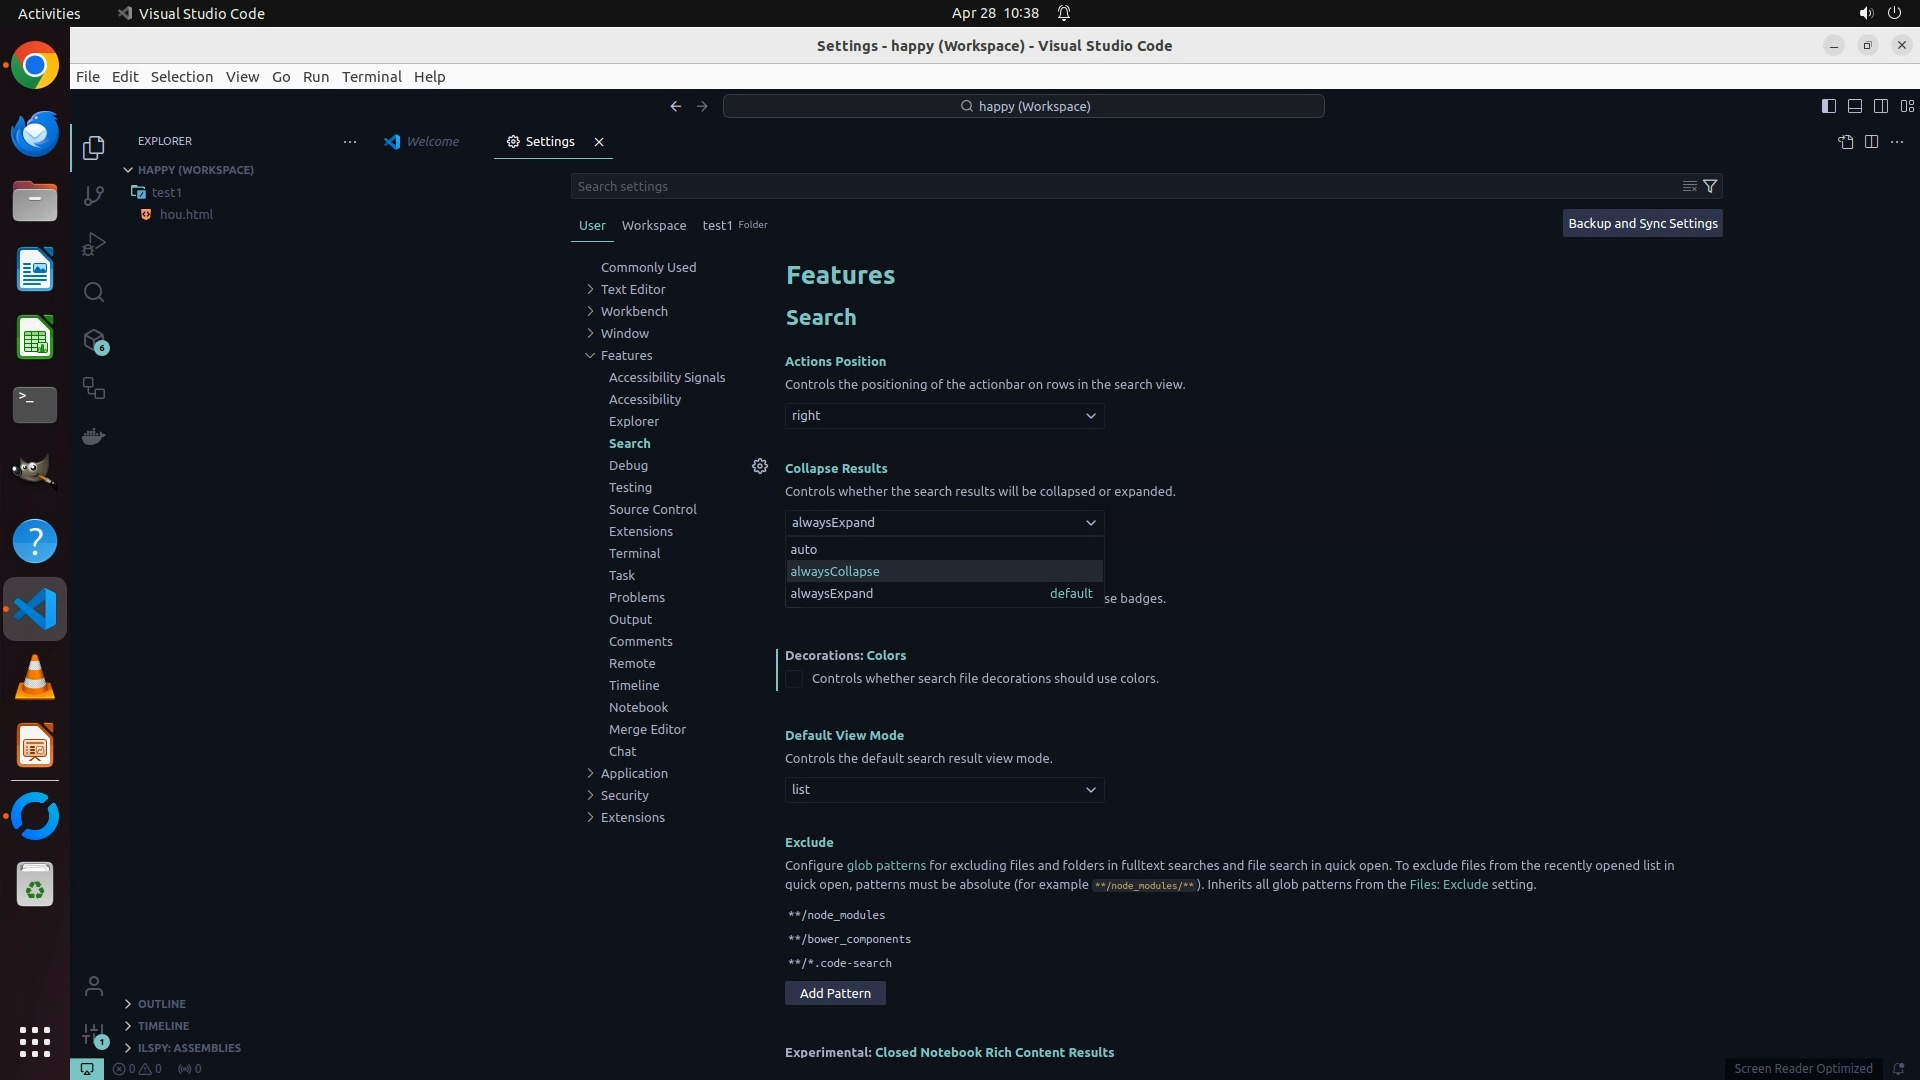Screen dimensions: 1920x1080
Task: Open the Actions Position dropdown
Action: (x=943, y=416)
